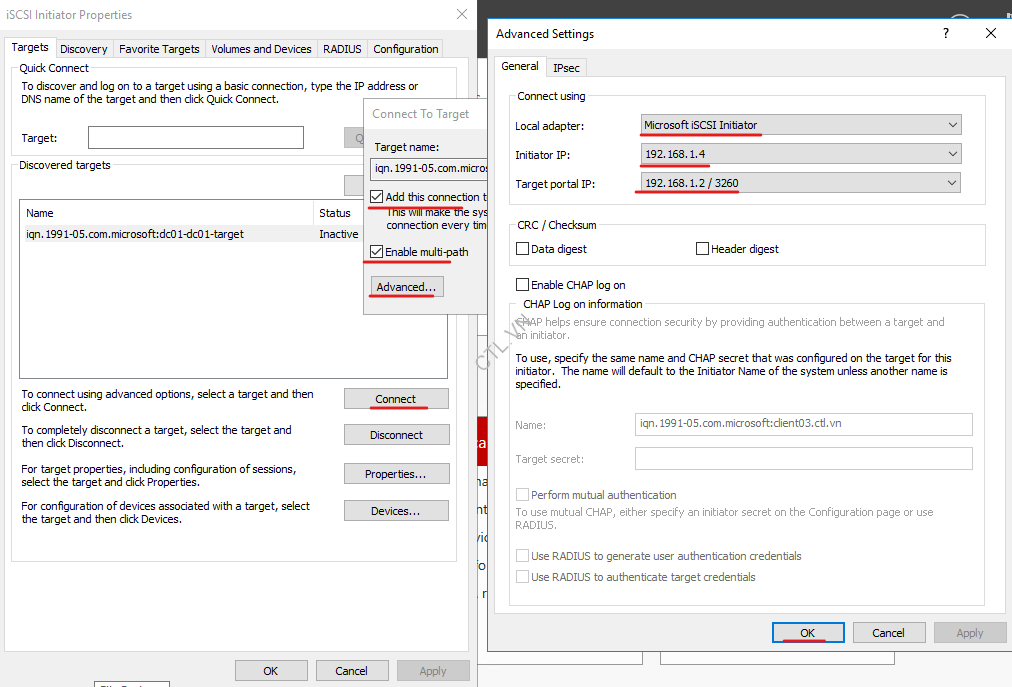The image size is (1012, 687).
Task: Click the Devices... button
Action: tap(396, 510)
